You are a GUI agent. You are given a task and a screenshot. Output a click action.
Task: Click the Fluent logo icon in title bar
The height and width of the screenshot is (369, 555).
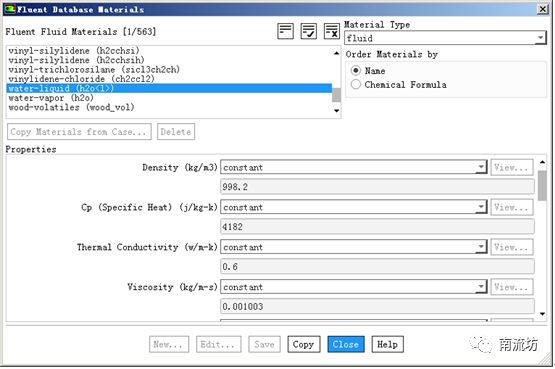click(x=10, y=9)
